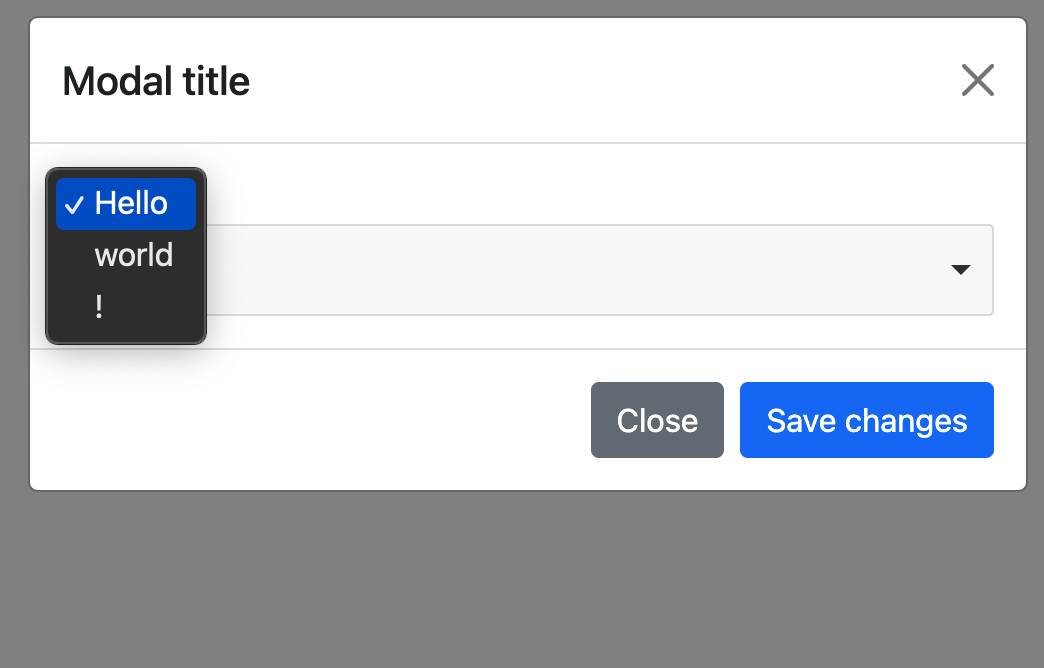
Task: Click the middle of the light gray select box
Action: tap(600, 270)
